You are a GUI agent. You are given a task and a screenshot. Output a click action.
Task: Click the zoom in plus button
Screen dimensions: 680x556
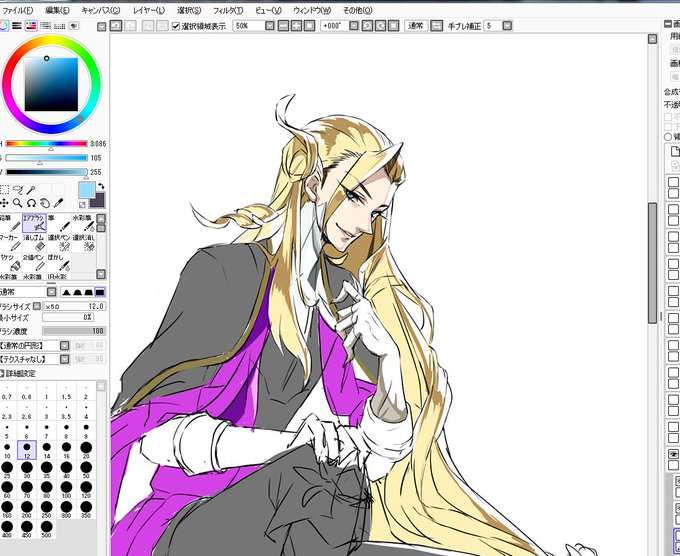(x=296, y=26)
